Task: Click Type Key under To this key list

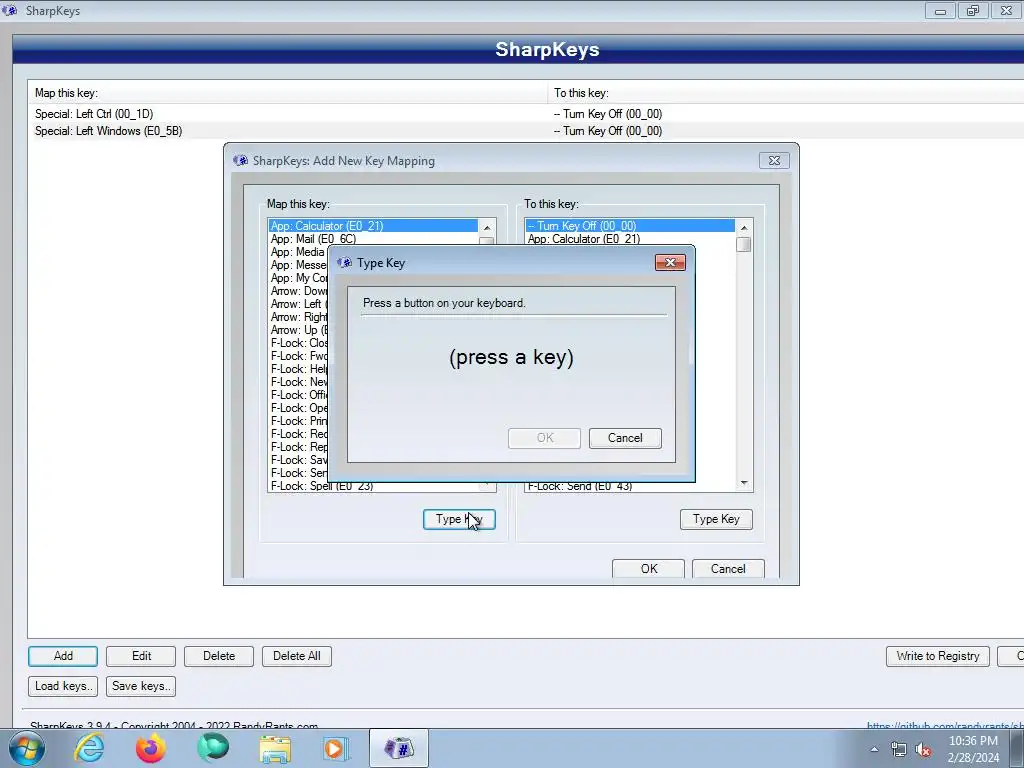Action: click(716, 519)
